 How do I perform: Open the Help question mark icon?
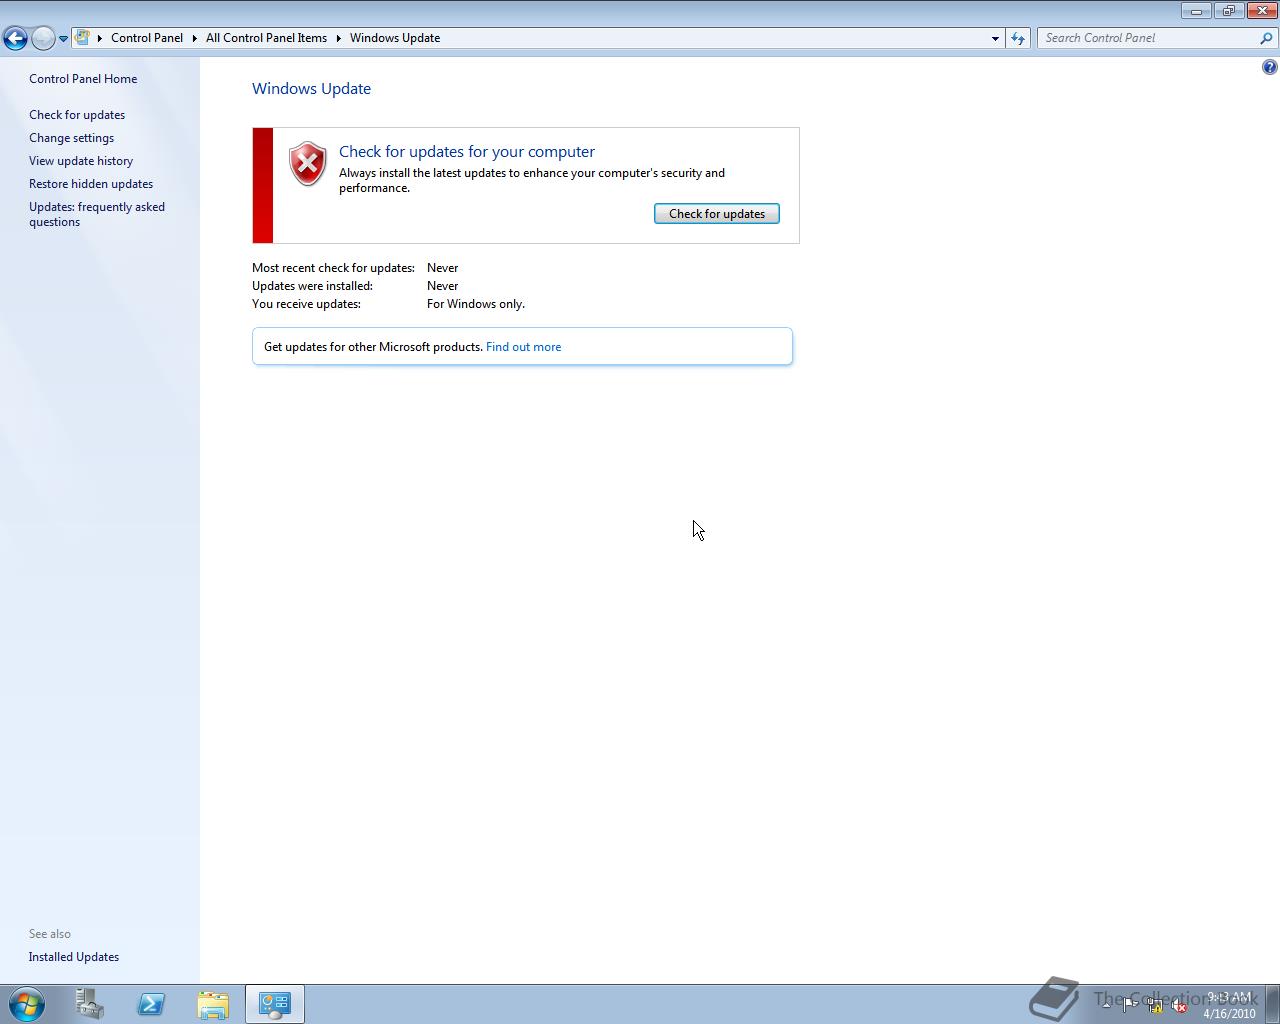tap(1269, 67)
